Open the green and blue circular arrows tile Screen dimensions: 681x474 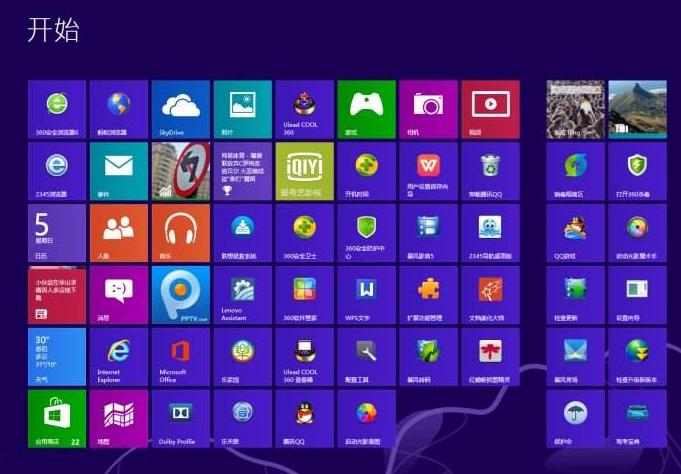click(x=575, y=172)
